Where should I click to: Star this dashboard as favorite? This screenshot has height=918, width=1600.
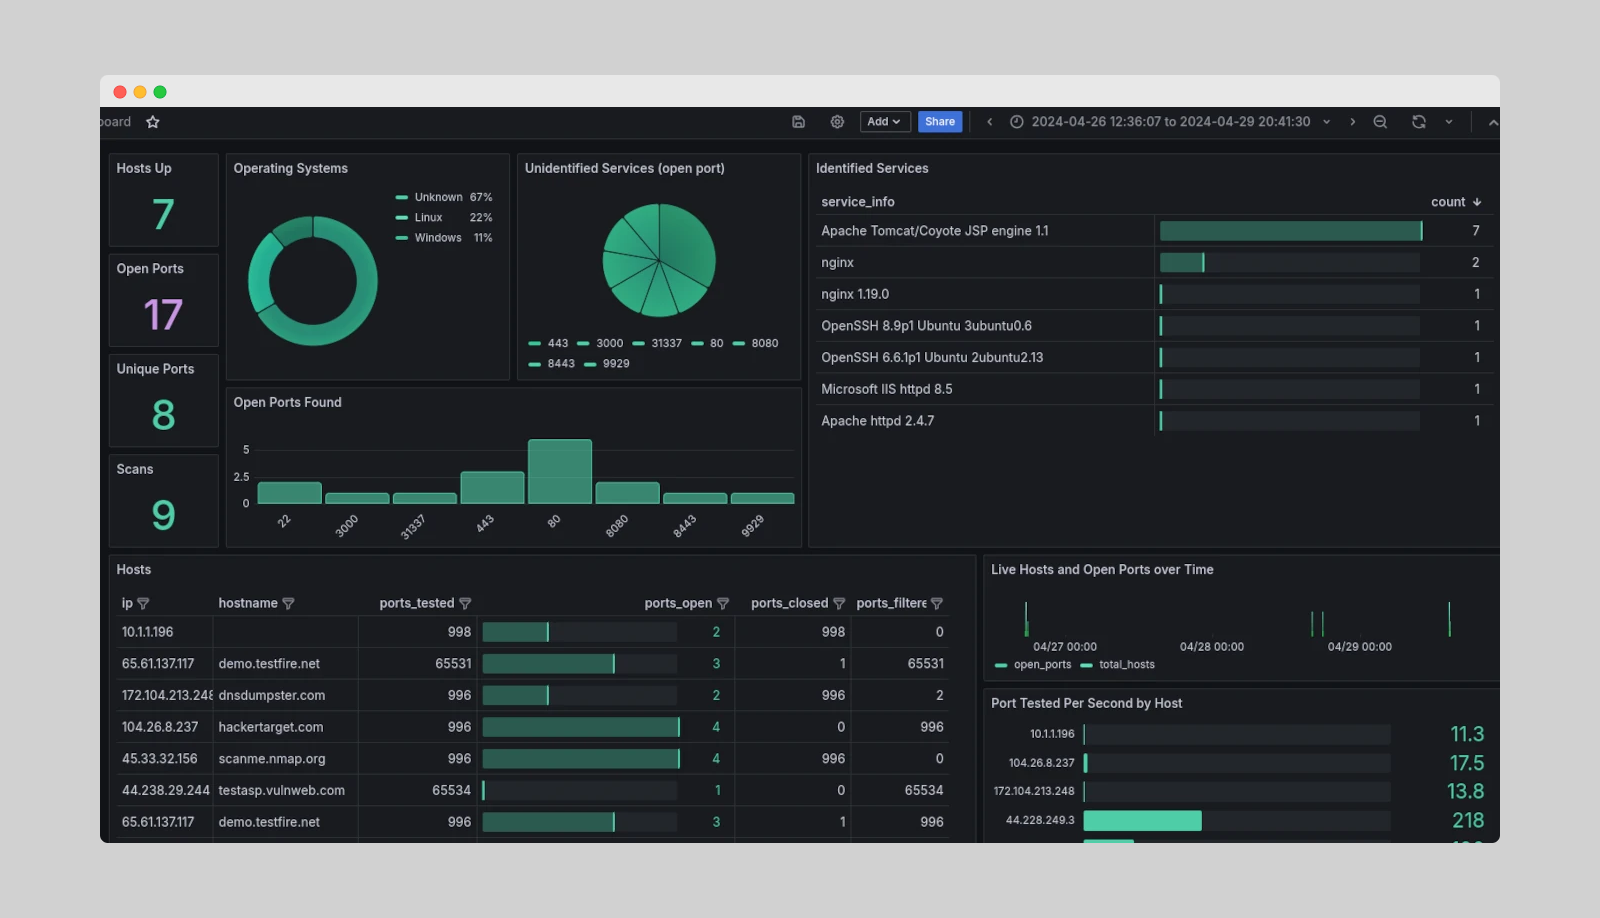[x=153, y=122]
